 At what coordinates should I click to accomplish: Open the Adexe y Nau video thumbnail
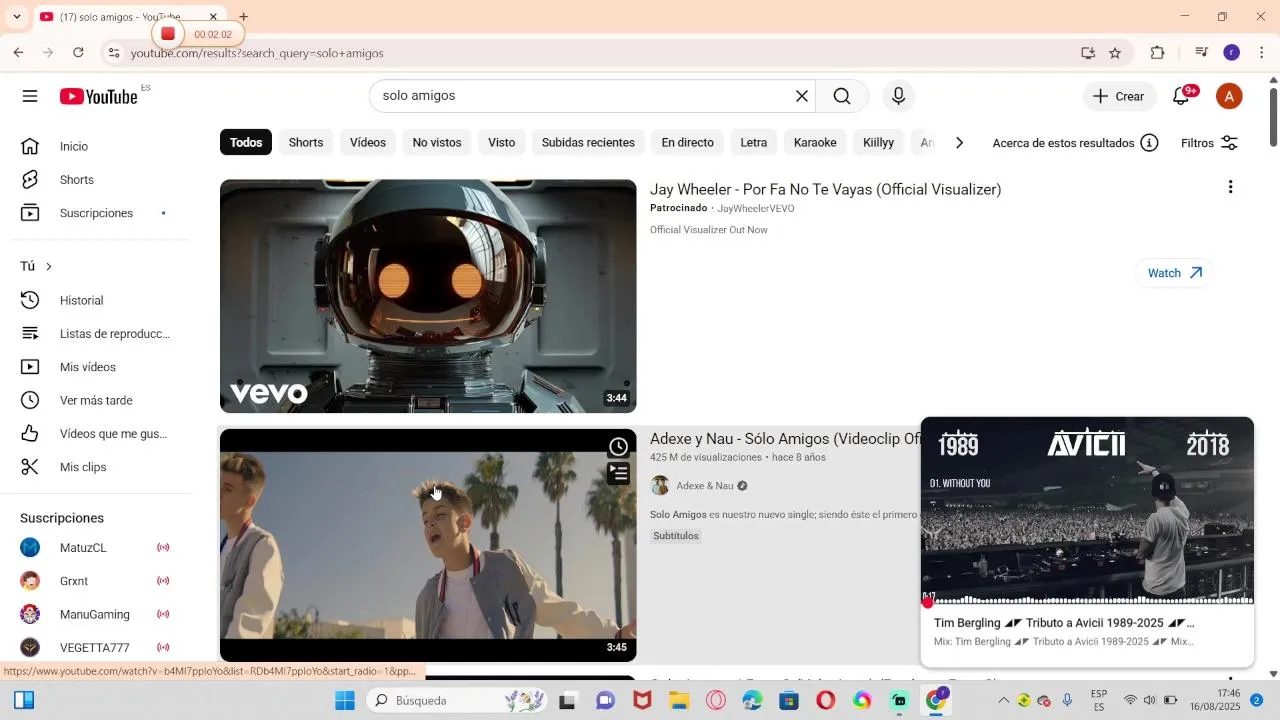[428, 545]
